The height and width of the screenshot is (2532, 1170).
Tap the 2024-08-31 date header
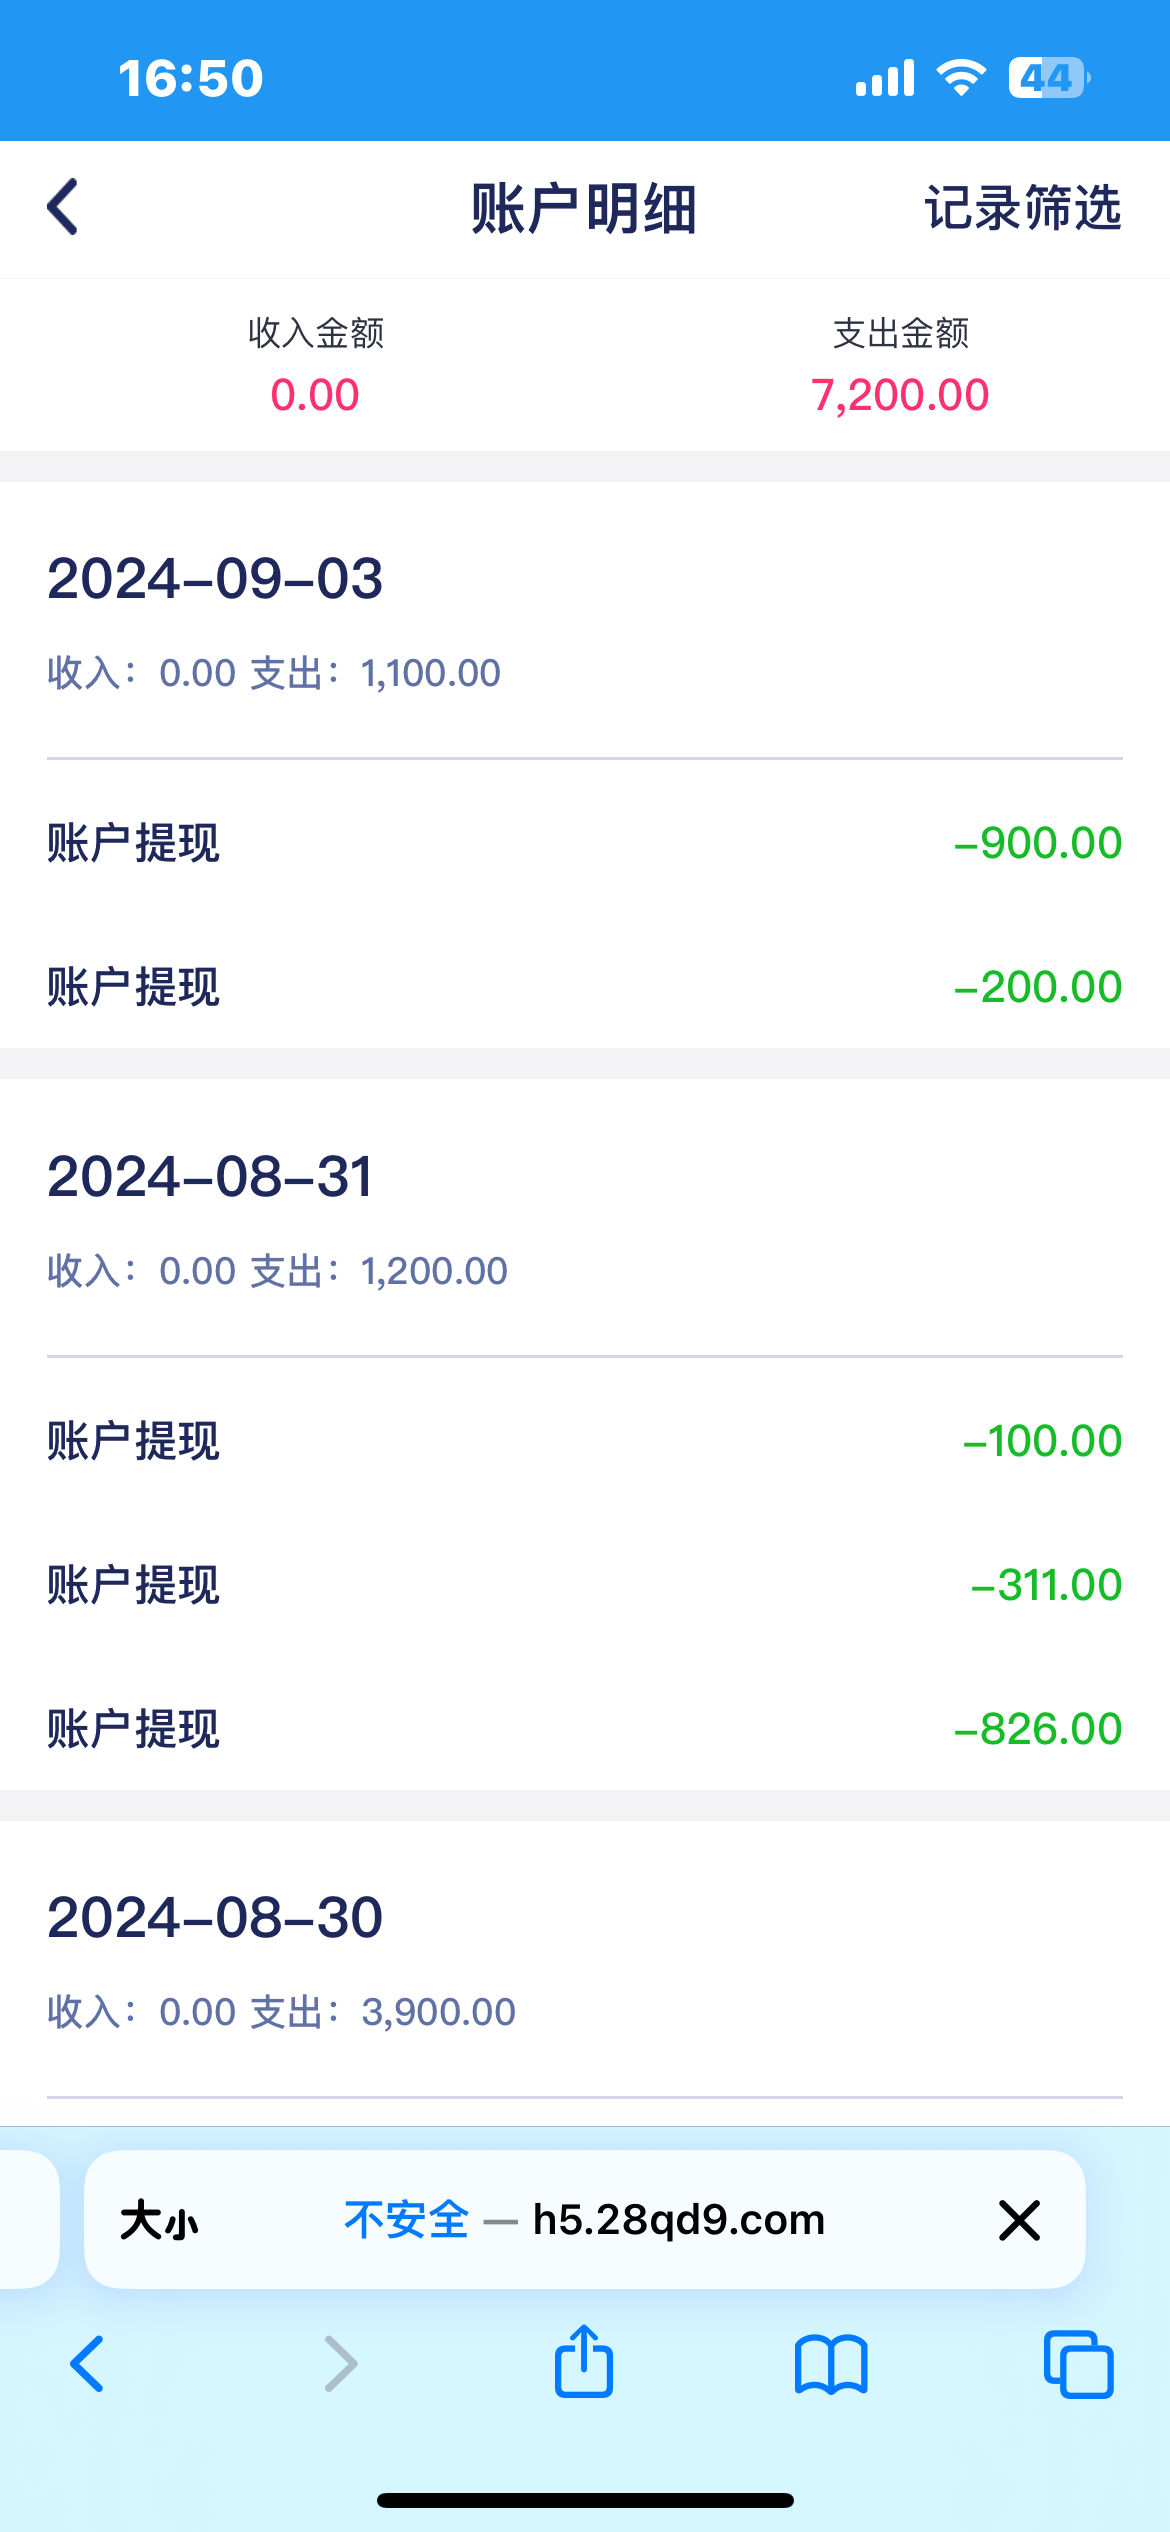tap(210, 1177)
